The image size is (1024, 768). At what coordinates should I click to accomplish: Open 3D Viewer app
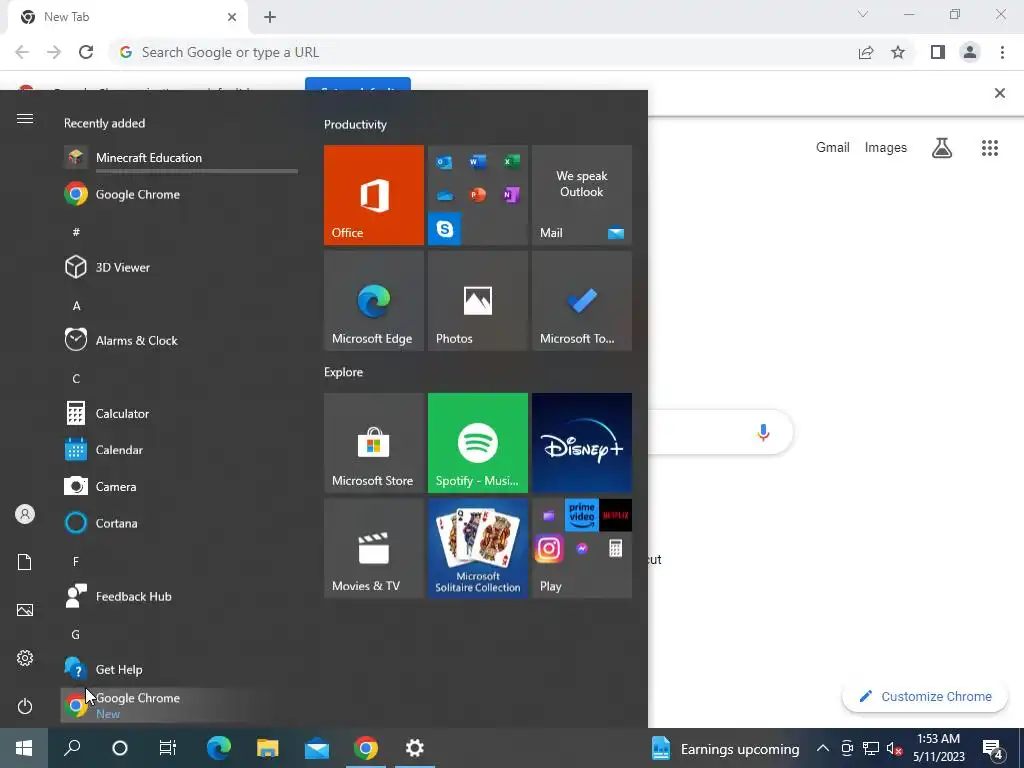point(180,267)
